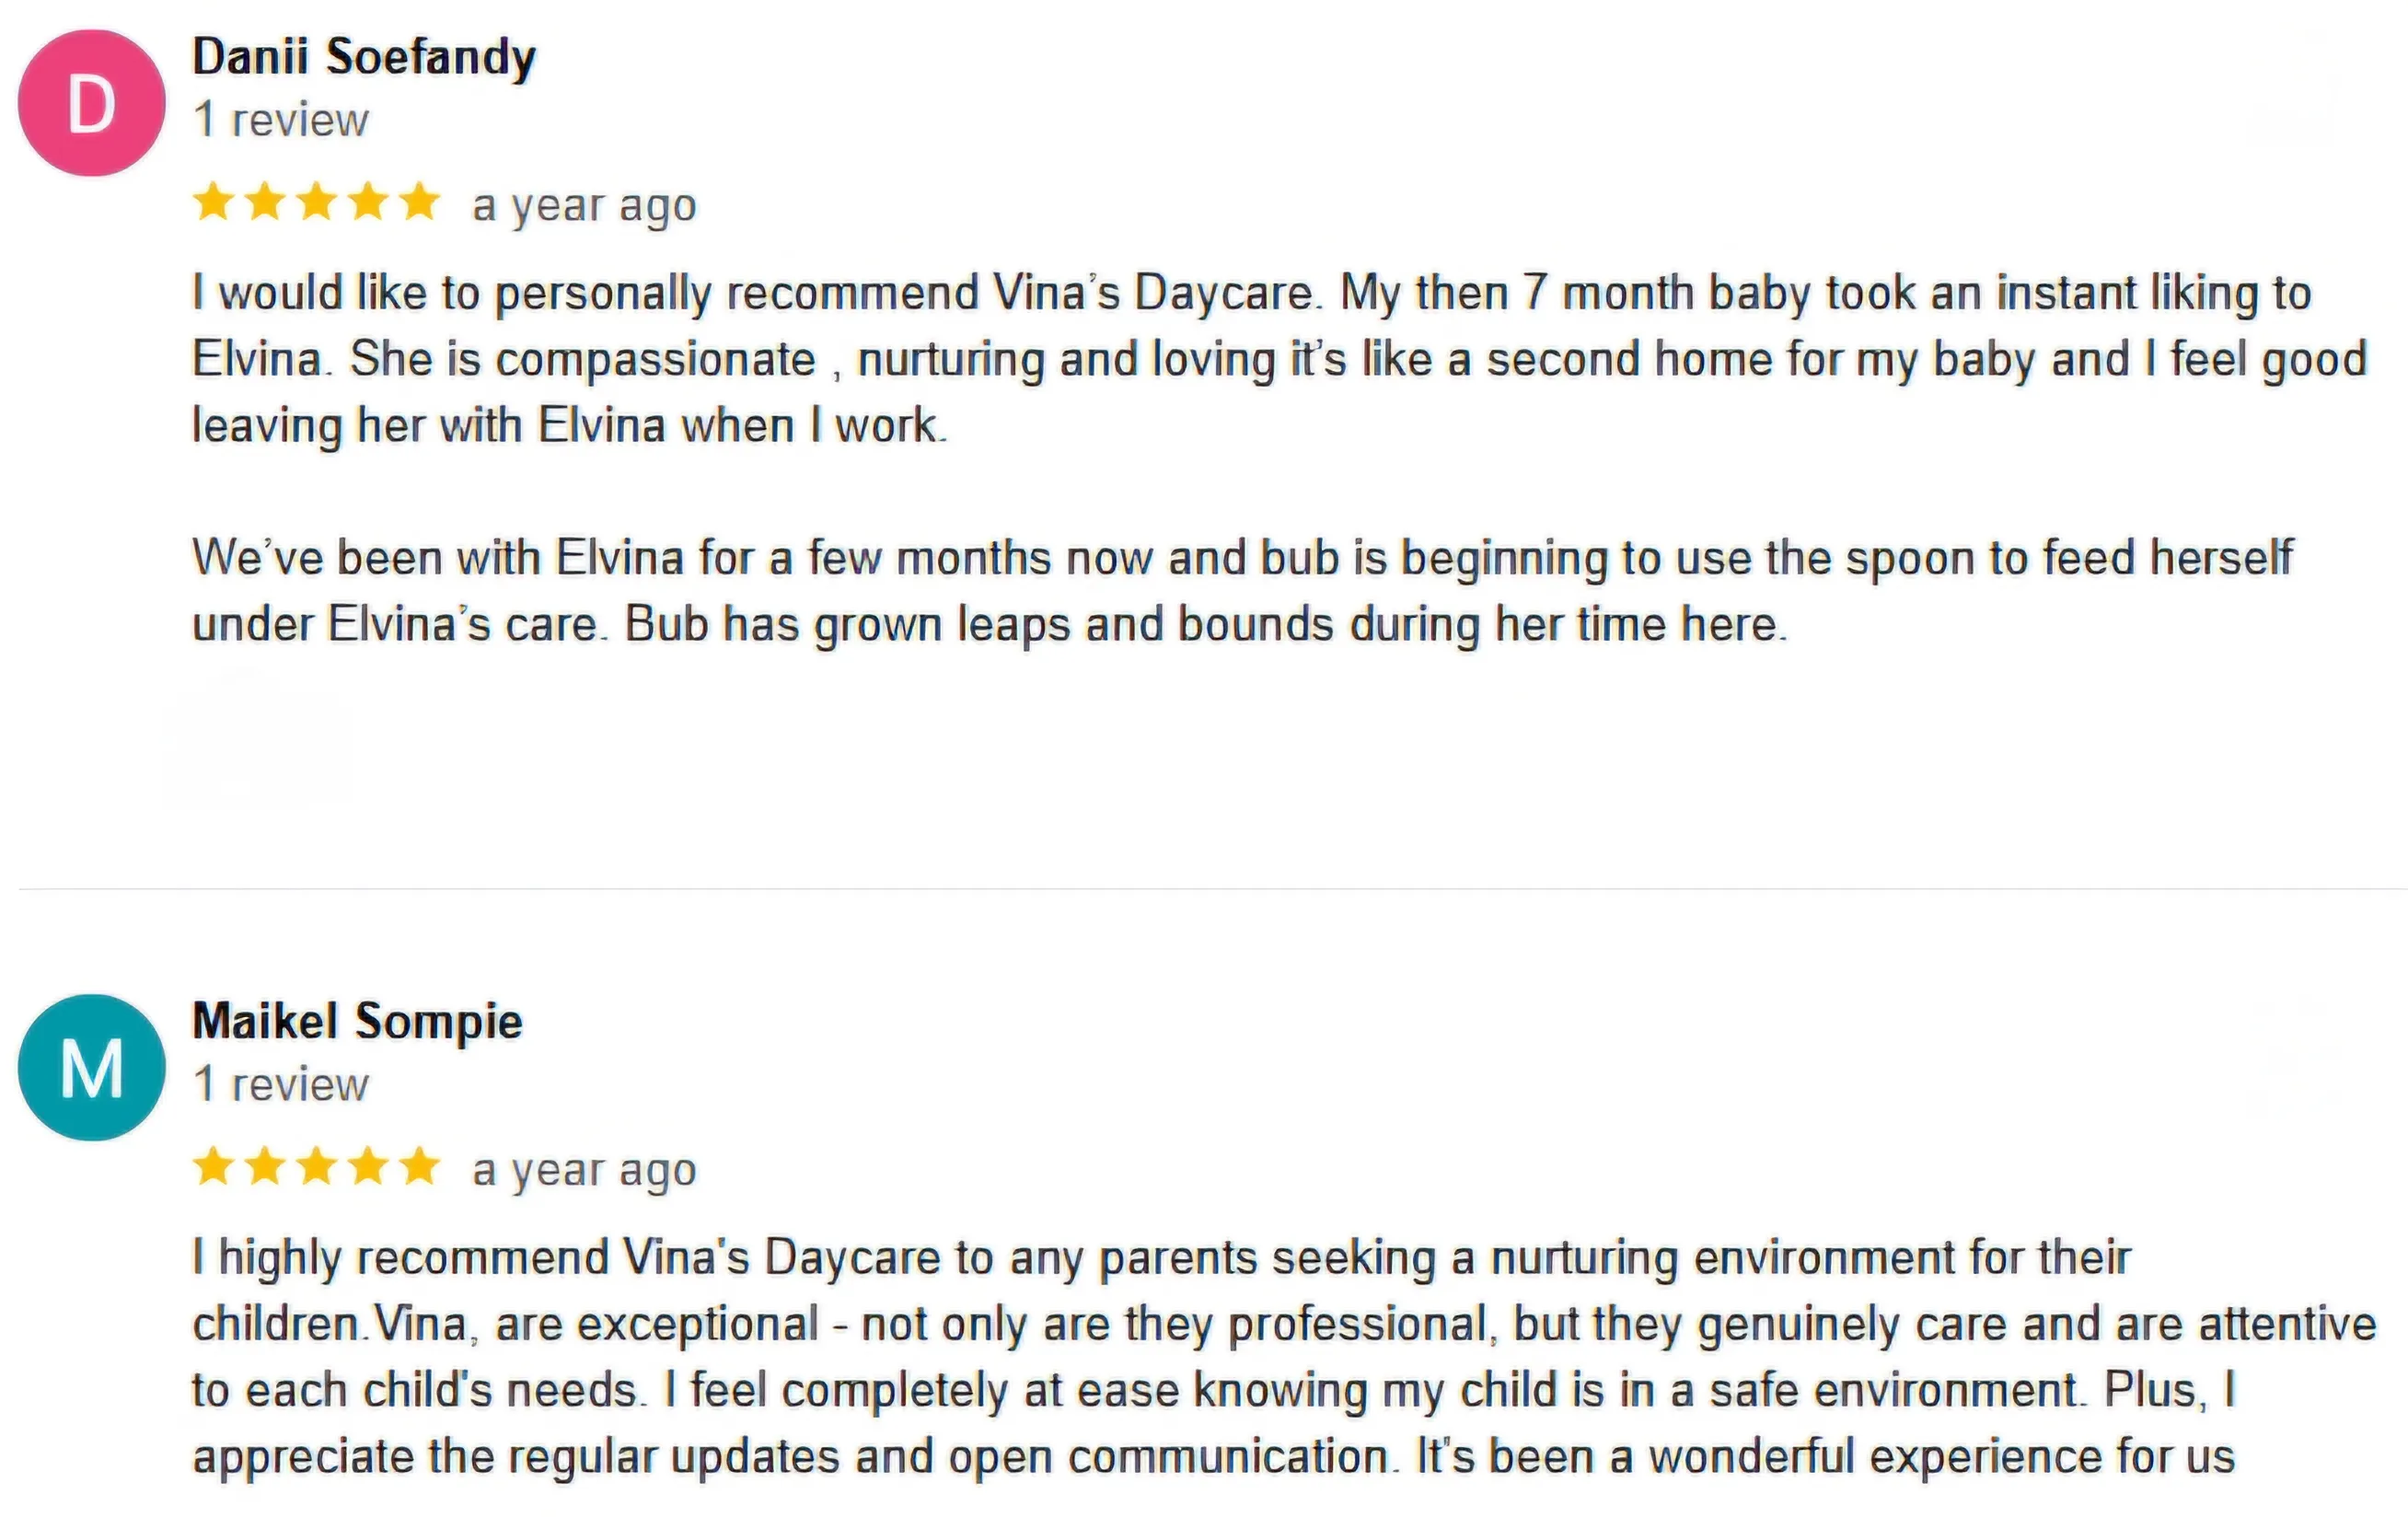Viewport: 2408px width, 1517px height.
Task: Click fifth star in Danii Soefandy's rating
Action: 419,202
